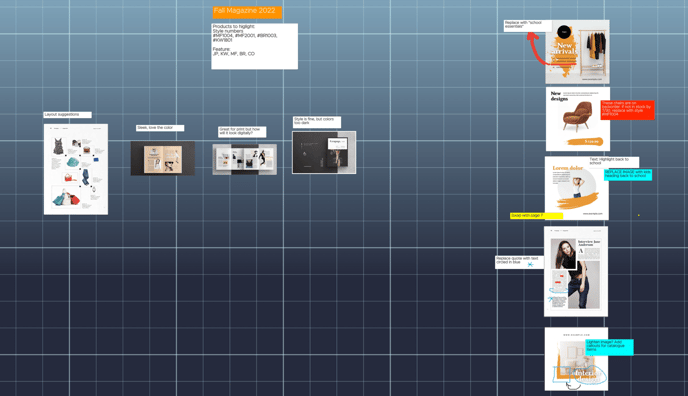Click the beige open magazine mockup image
This screenshot has height=396, width=688.
pos(163,158)
